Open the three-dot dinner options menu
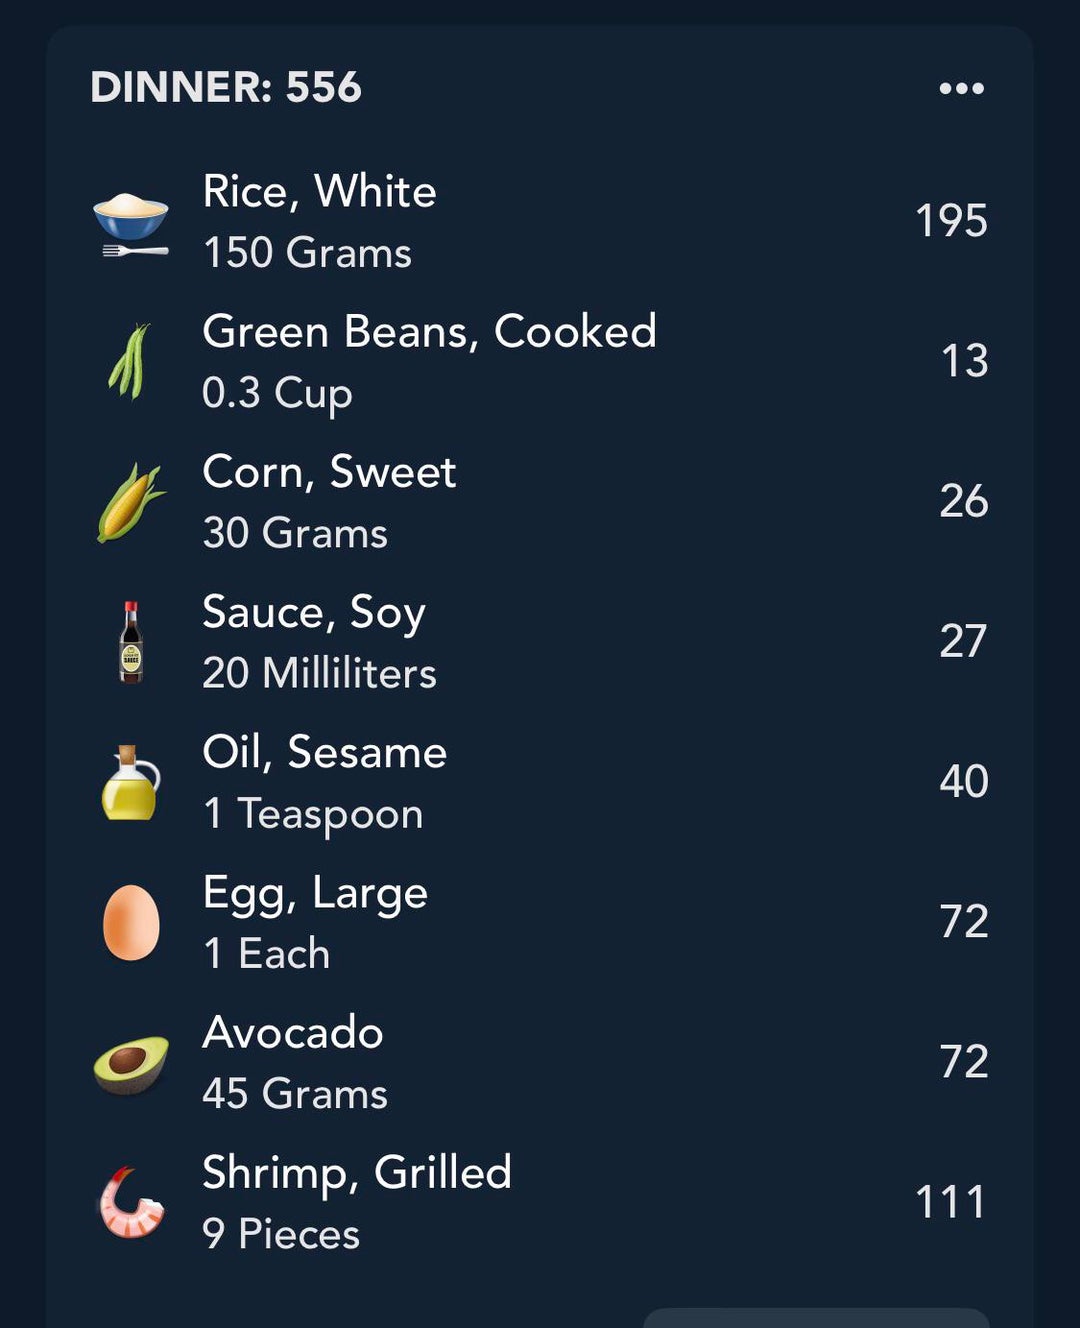This screenshot has height=1328, width=1080. 961,88
